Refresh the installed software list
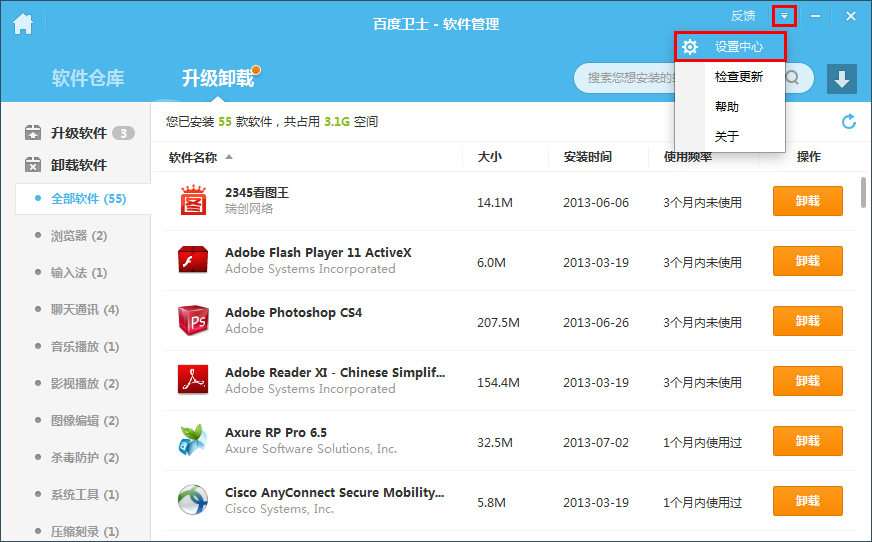 848,121
